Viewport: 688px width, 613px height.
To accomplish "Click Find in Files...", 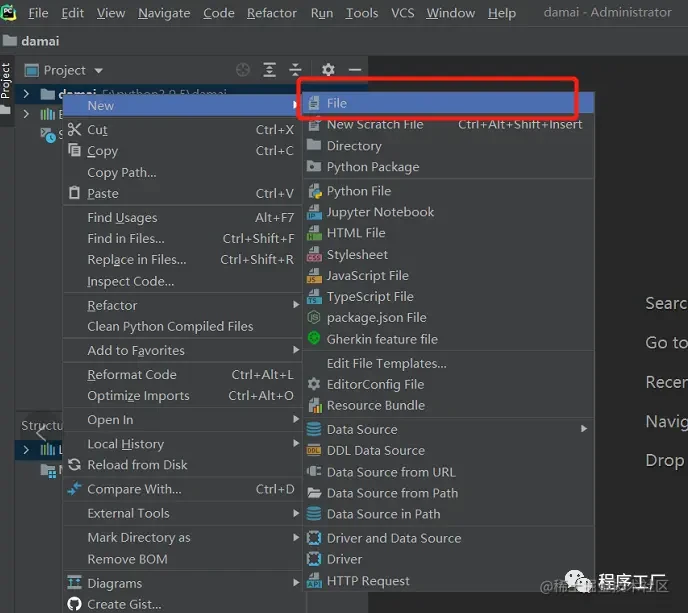I will tap(183, 238).
